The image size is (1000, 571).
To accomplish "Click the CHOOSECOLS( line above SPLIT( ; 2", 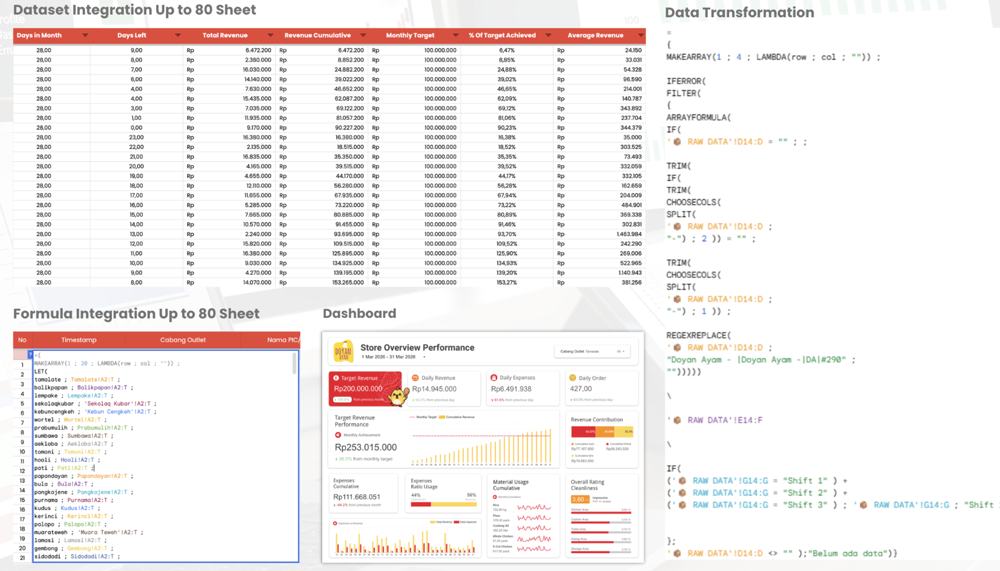I will click(694, 202).
